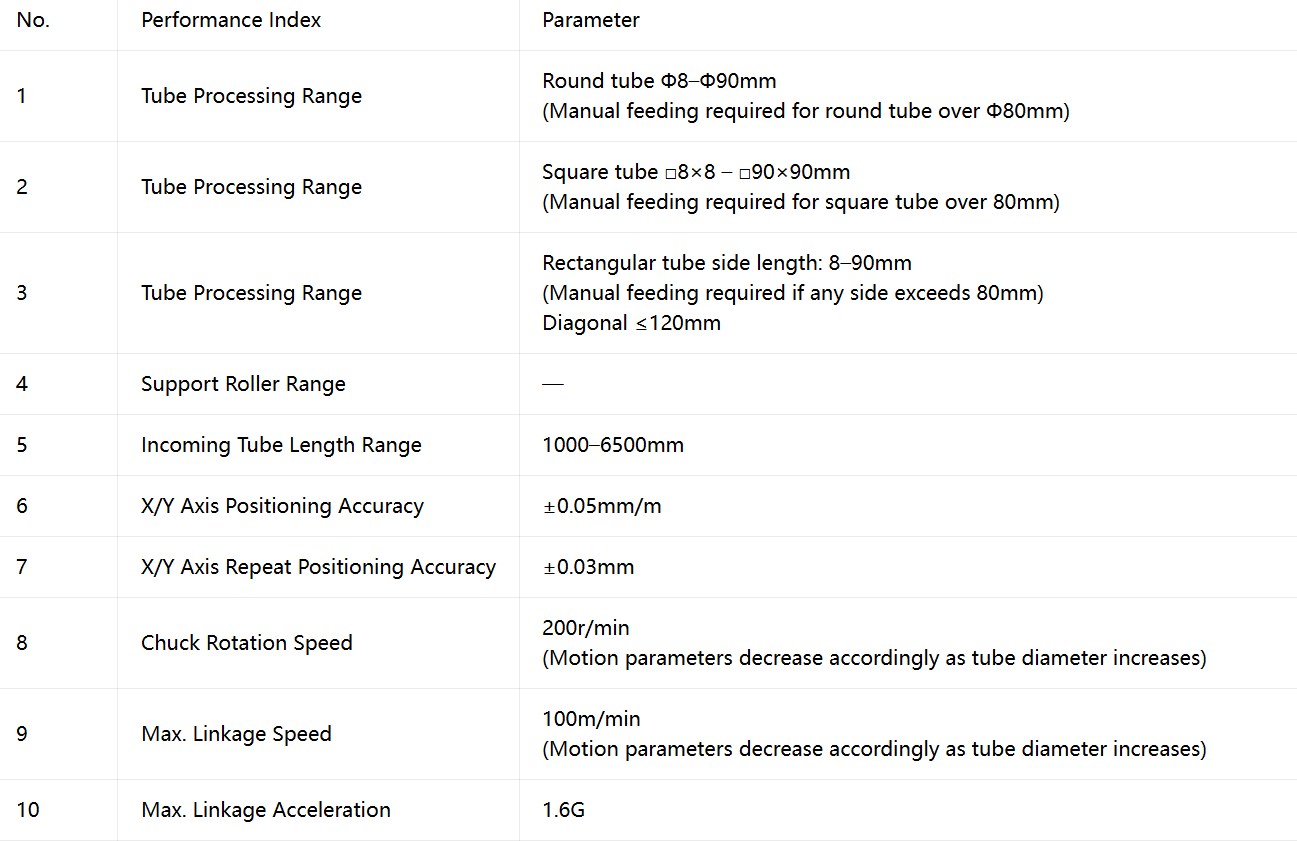Viewport: 1297px width, 841px height.
Task: Click the dash value for Support Roller Range
Action: click(553, 384)
